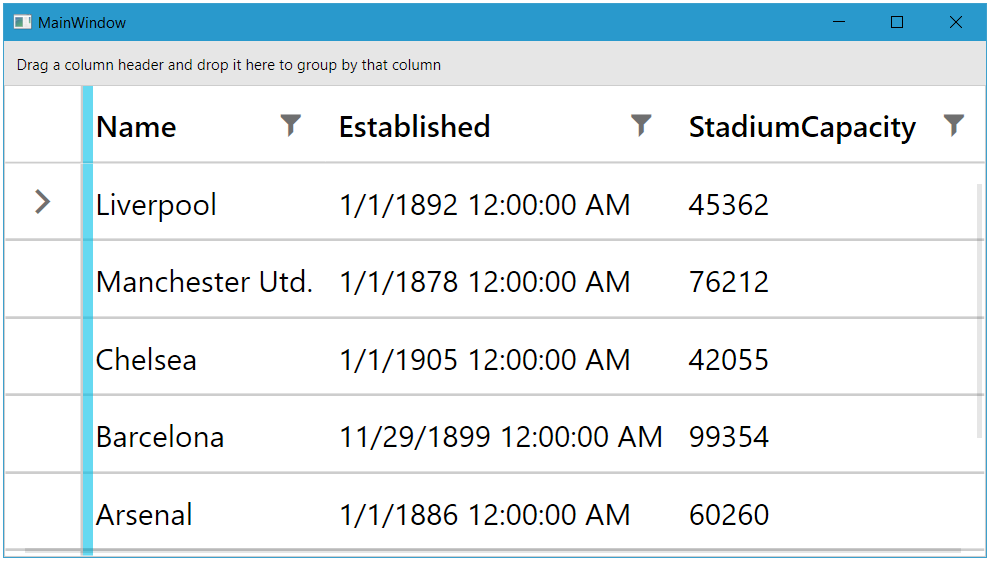The image size is (990, 562).
Task: Sort by the Name column header
Action: (x=136, y=127)
